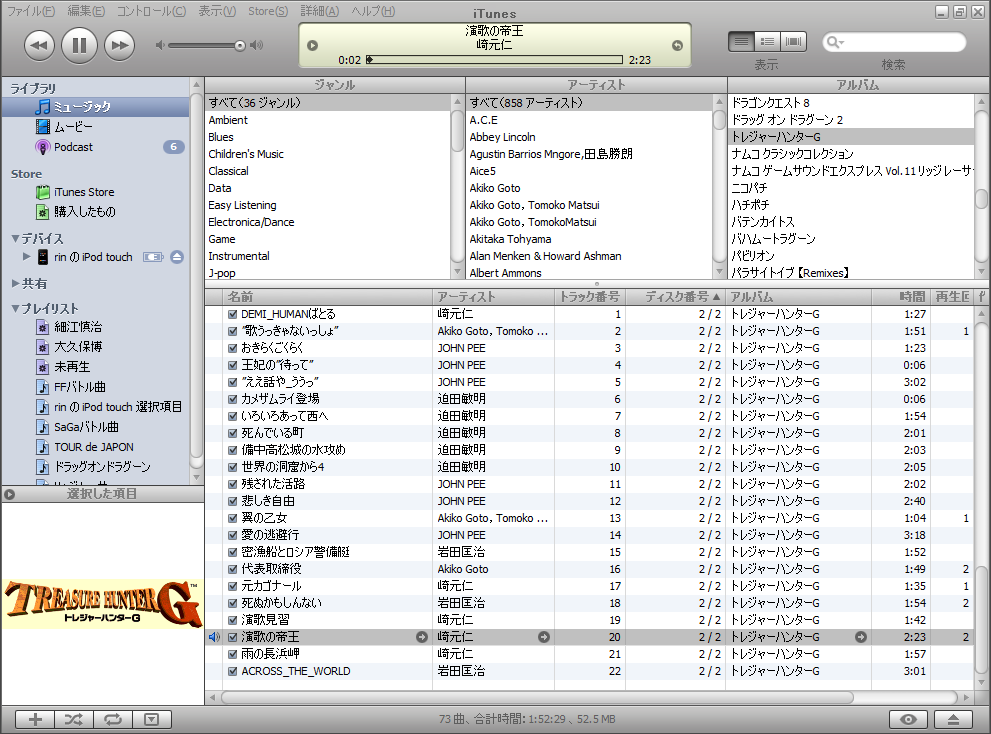Pause the currently playing song
Viewport: 991px width, 734px height.
tap(79, 46)
